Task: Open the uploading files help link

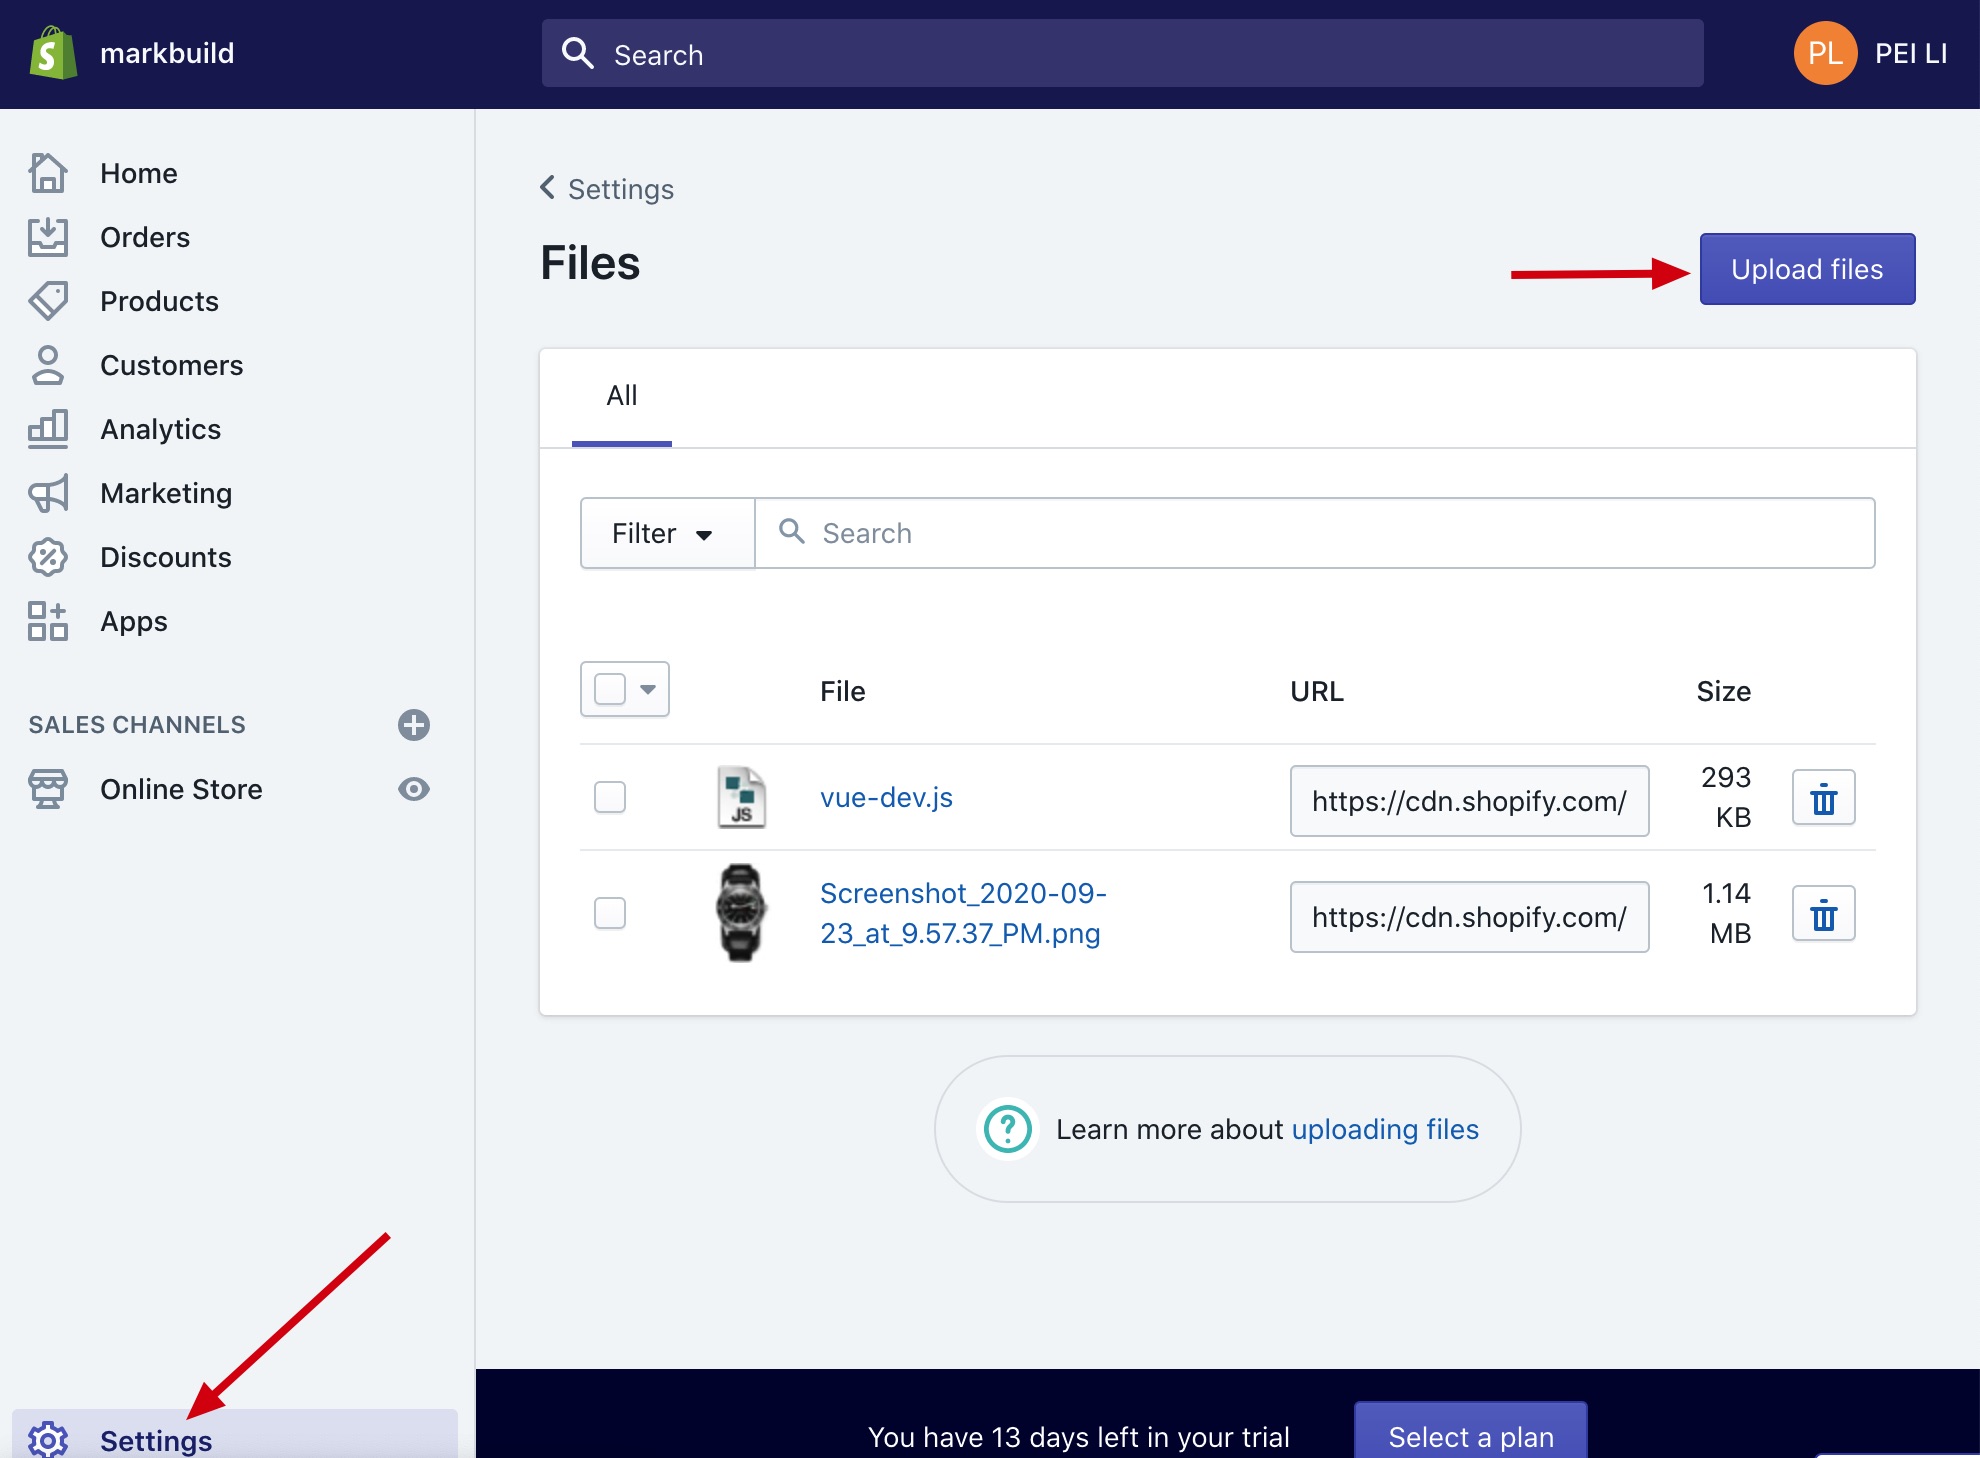Action: [1385, 1129]
